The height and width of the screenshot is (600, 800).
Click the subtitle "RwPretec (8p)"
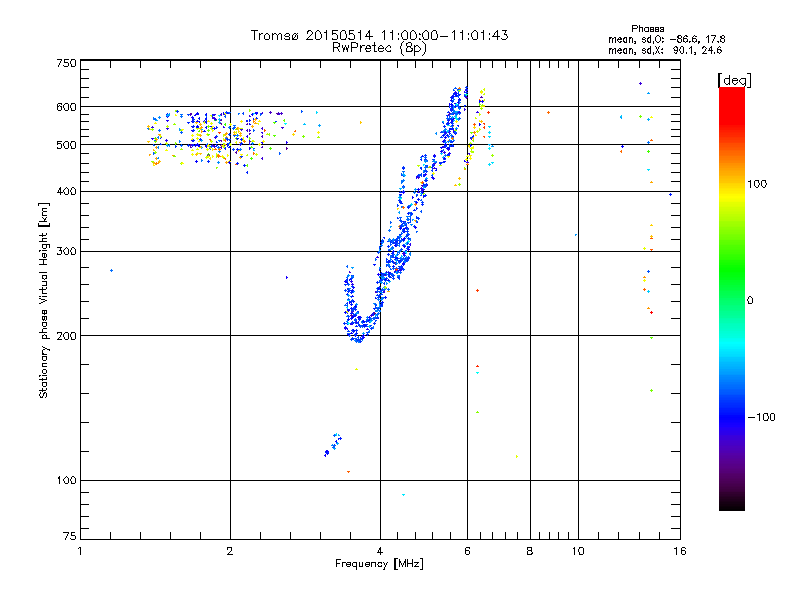click(379, 48)
